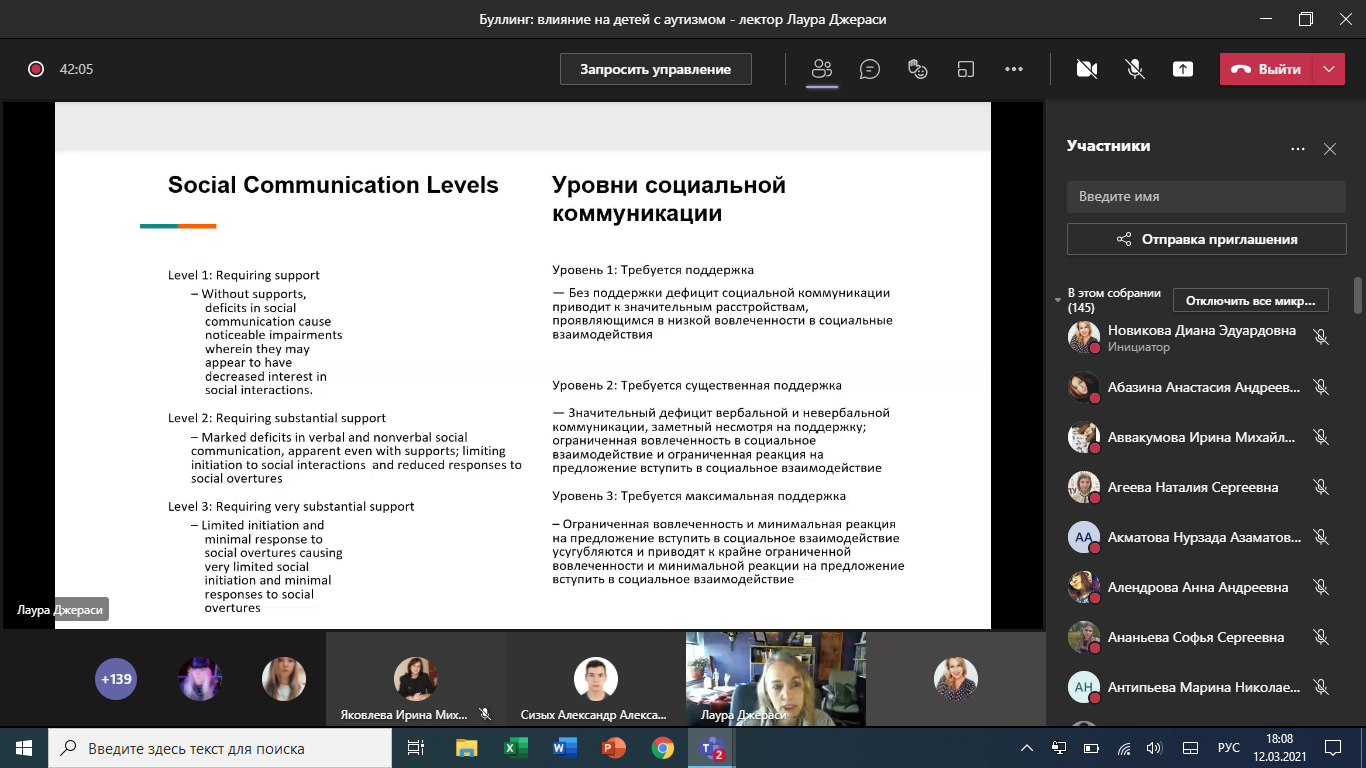
Task: Click the Отправка приглашения button
Action: click(x=1206, y=239)
